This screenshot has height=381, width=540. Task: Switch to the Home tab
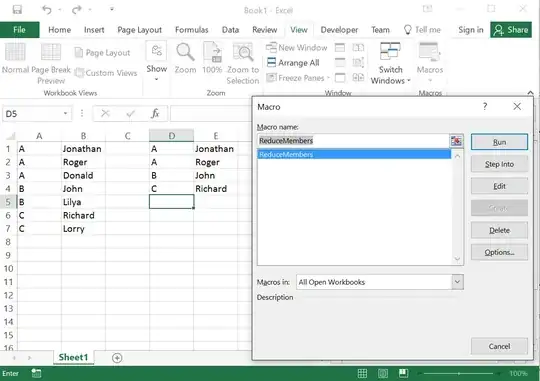tap(60, 30)
